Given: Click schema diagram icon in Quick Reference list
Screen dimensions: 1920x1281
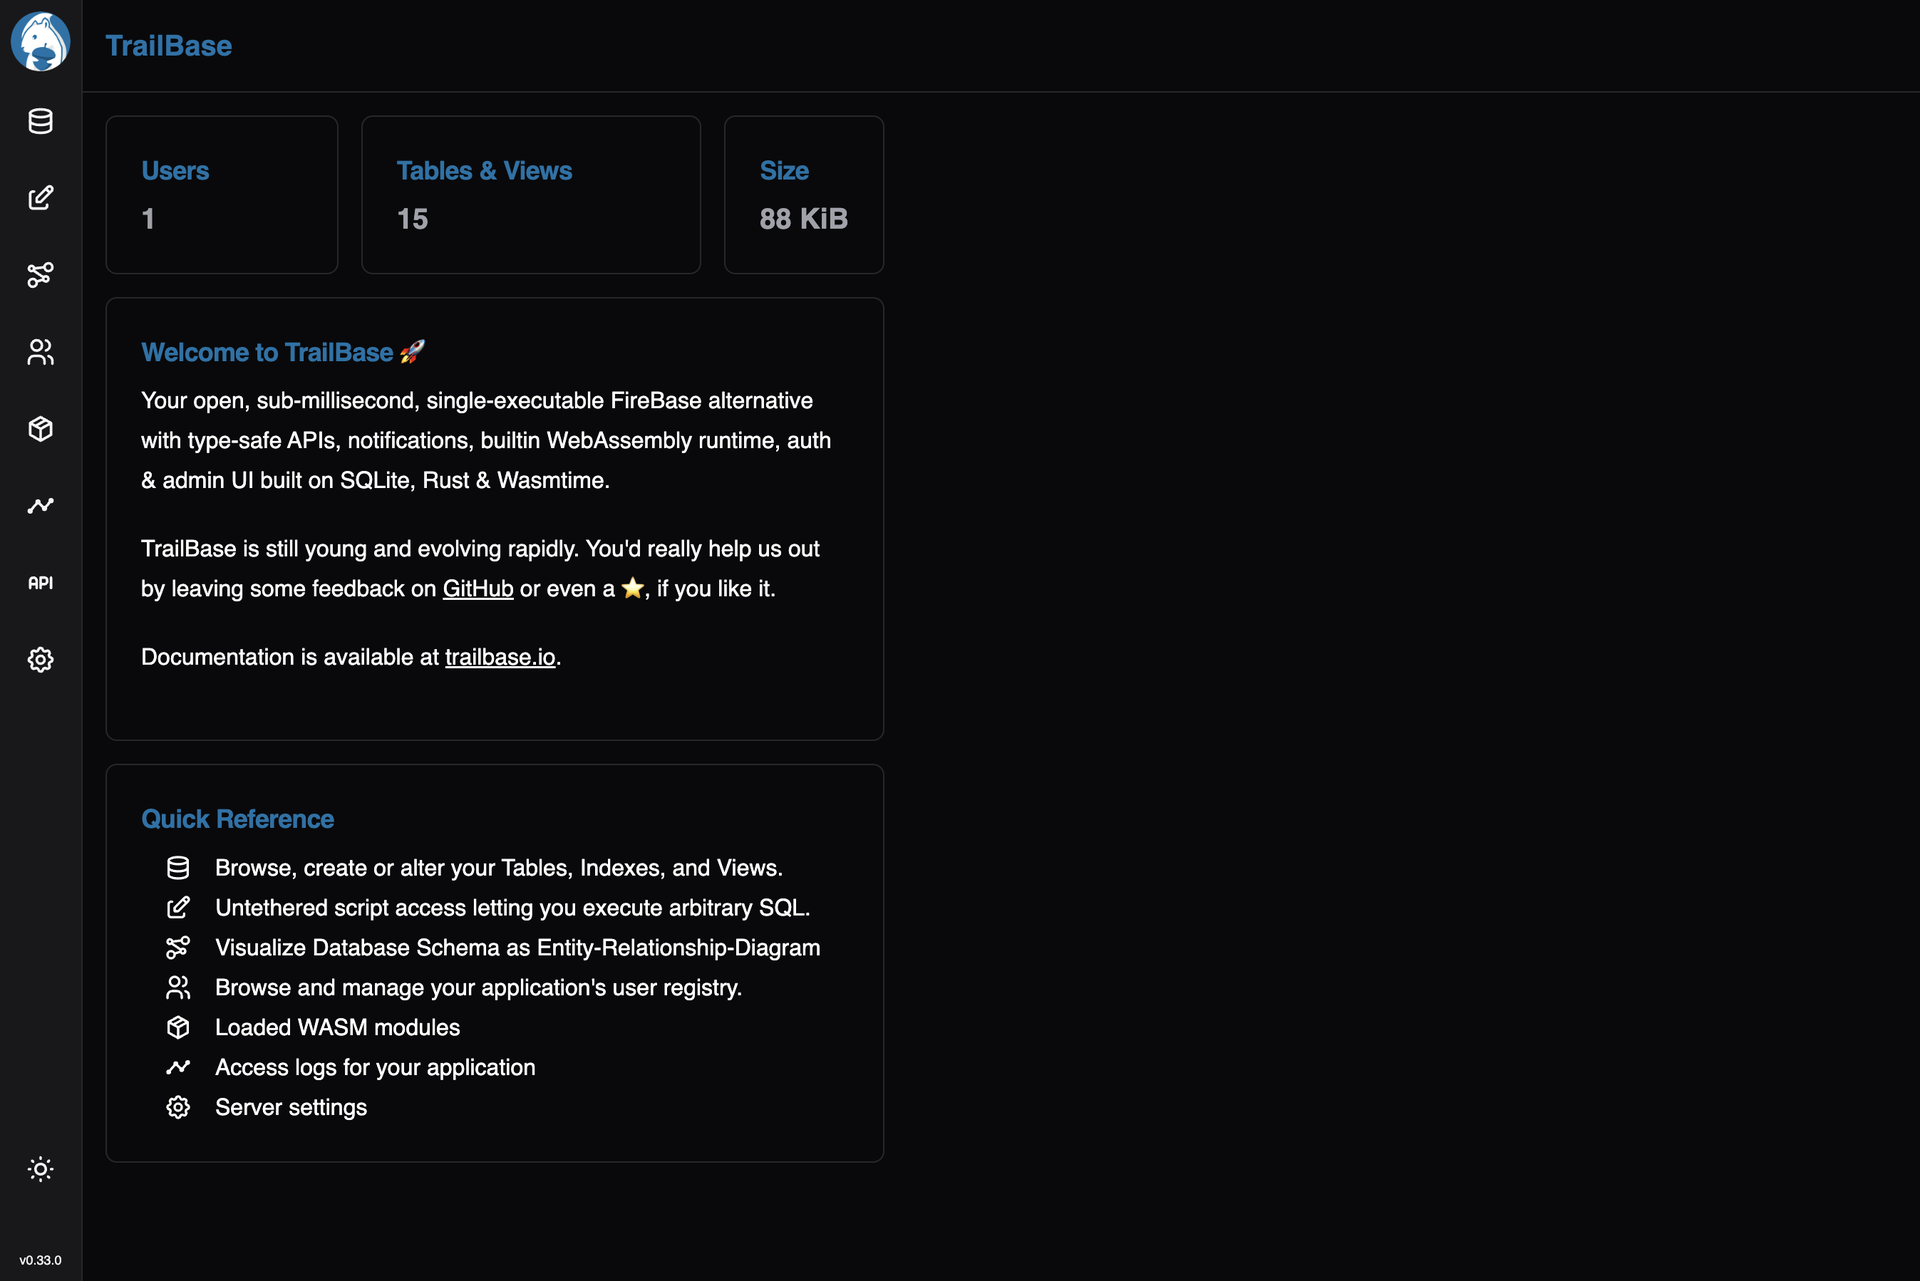Looking at the screenshot, I should 178,948.
